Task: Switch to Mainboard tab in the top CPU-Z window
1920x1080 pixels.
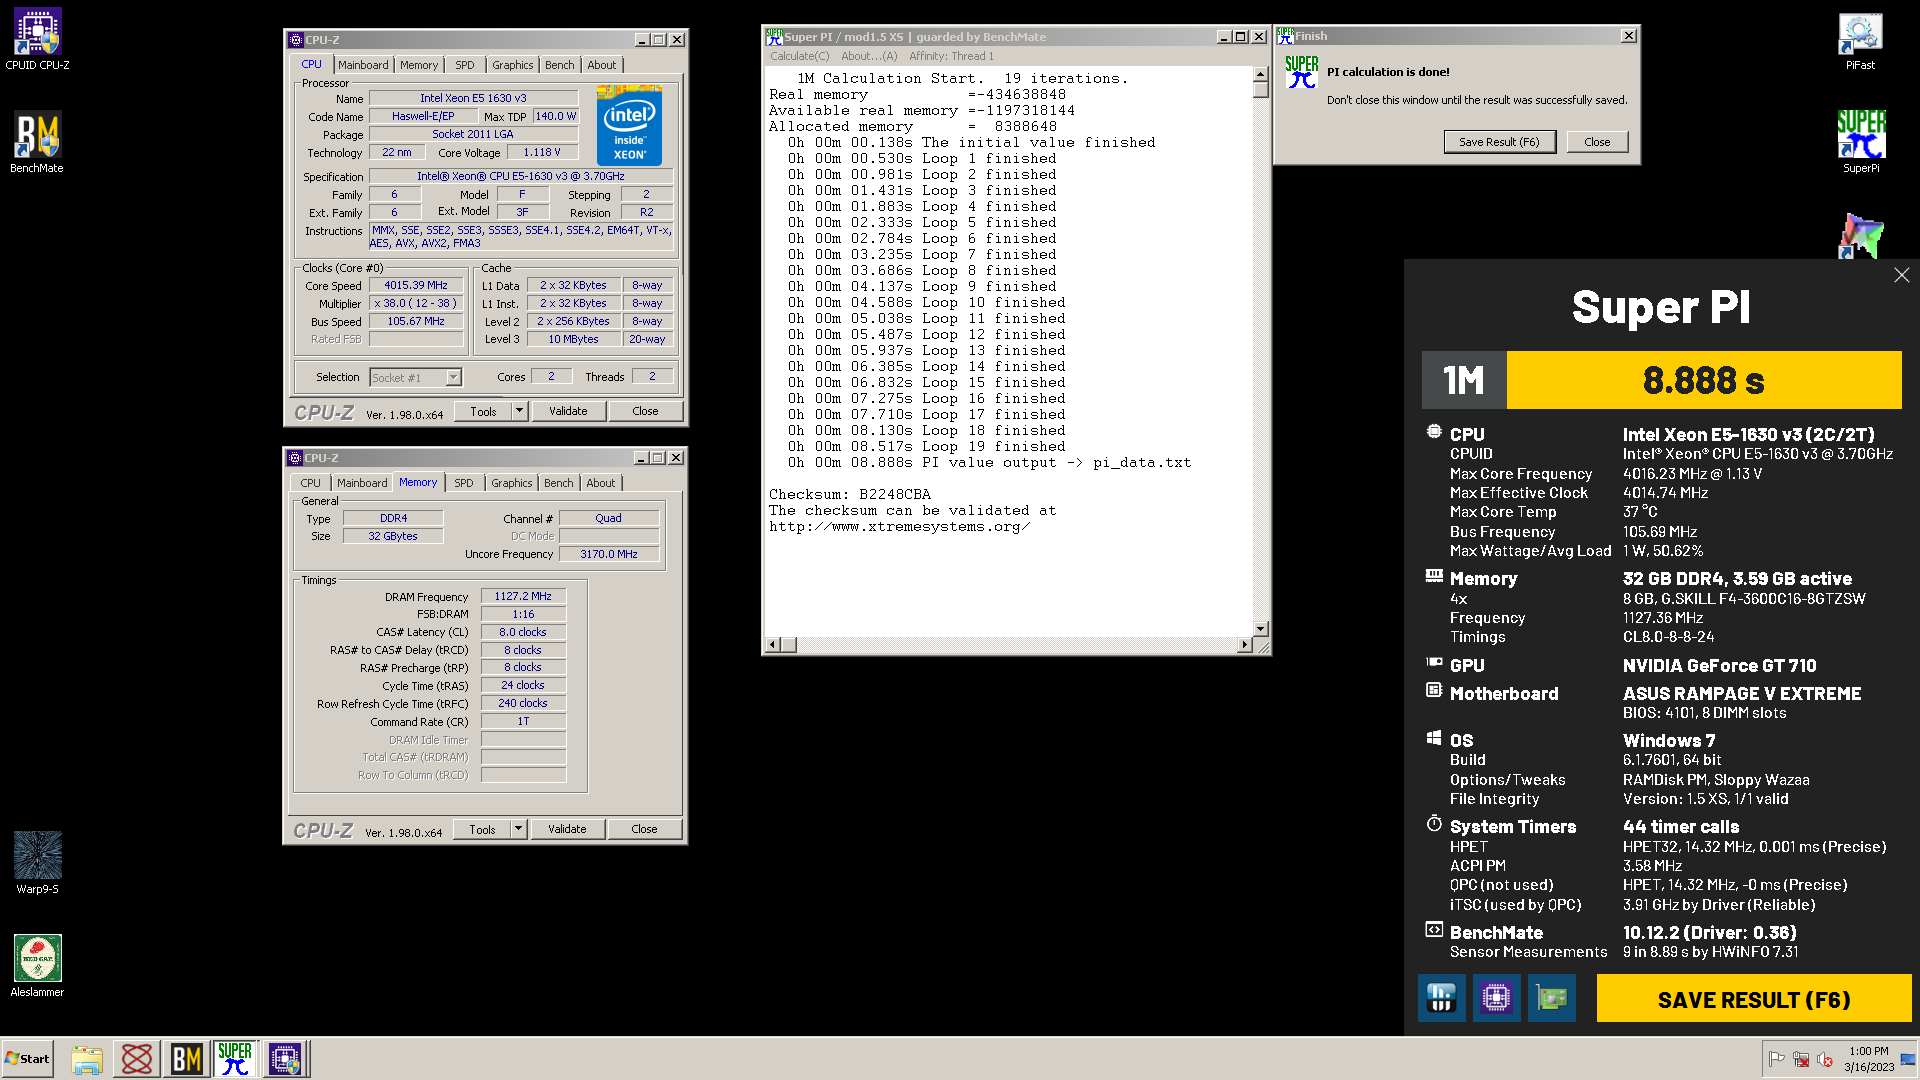Action: click(363, 65)
